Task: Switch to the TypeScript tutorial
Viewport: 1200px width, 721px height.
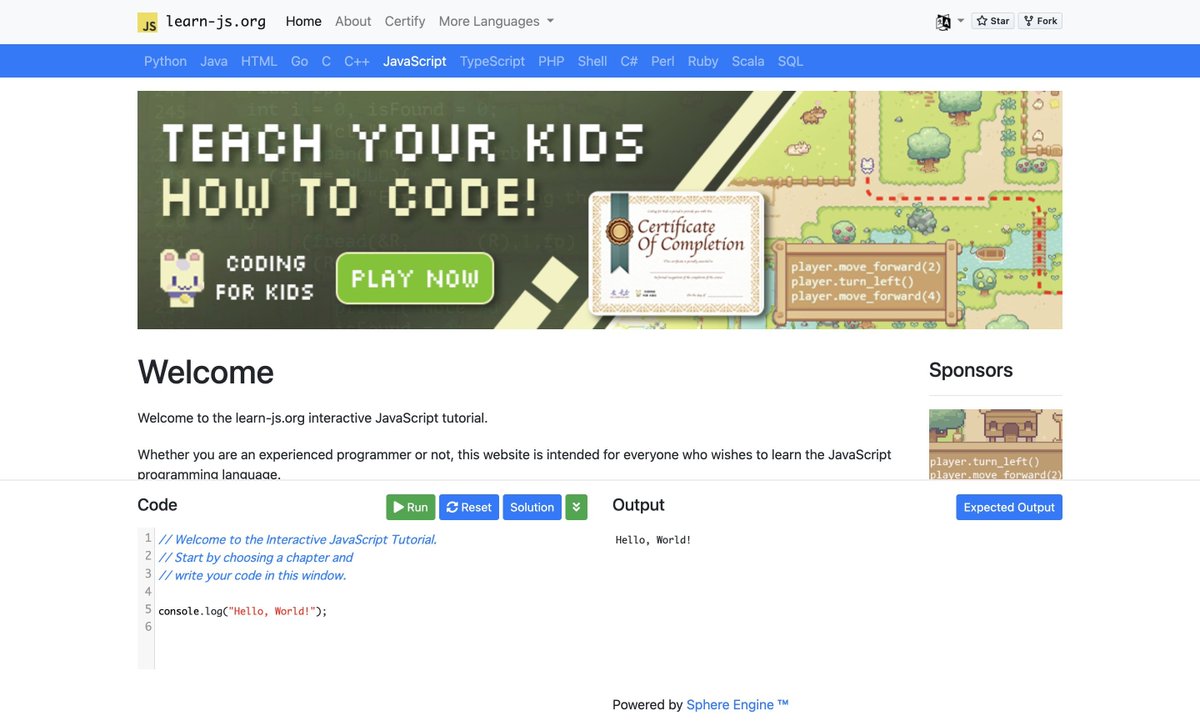Action: coord(492,61)
